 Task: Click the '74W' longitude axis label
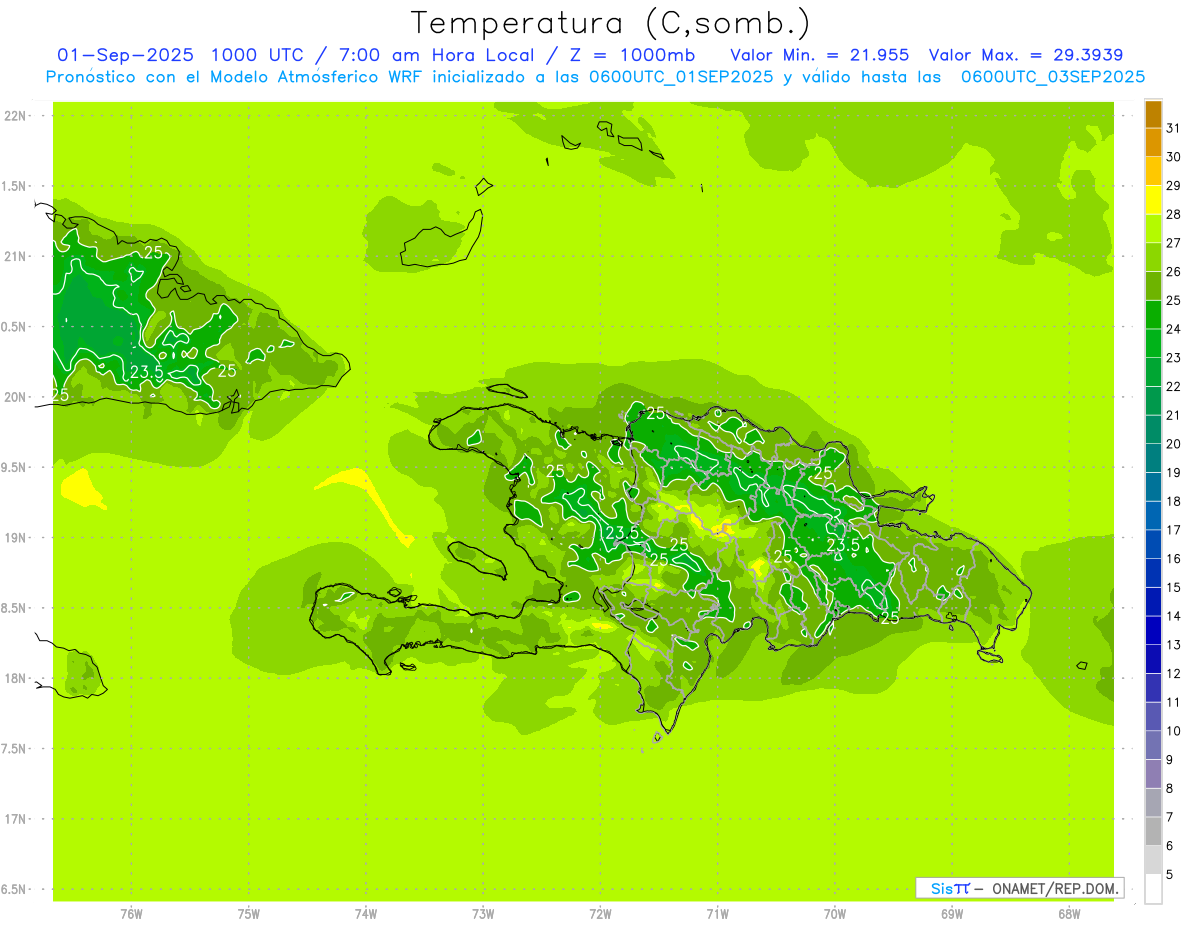(366, 914)
